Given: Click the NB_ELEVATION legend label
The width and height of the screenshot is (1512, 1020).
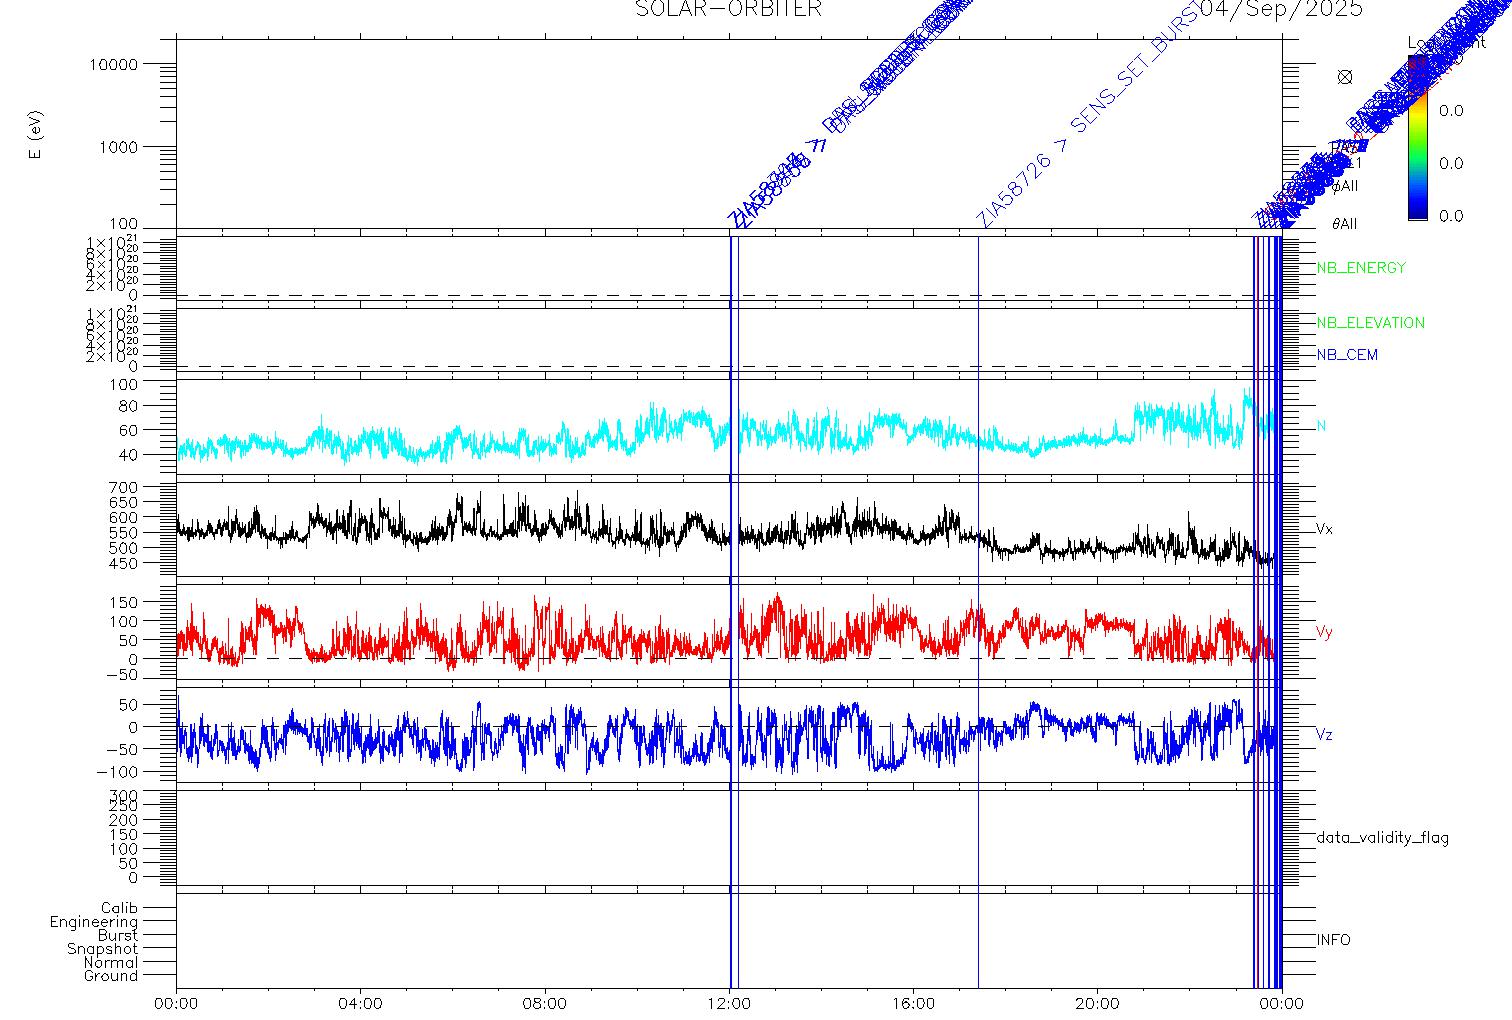Looking at the screenshot, I should point(1370,323).
